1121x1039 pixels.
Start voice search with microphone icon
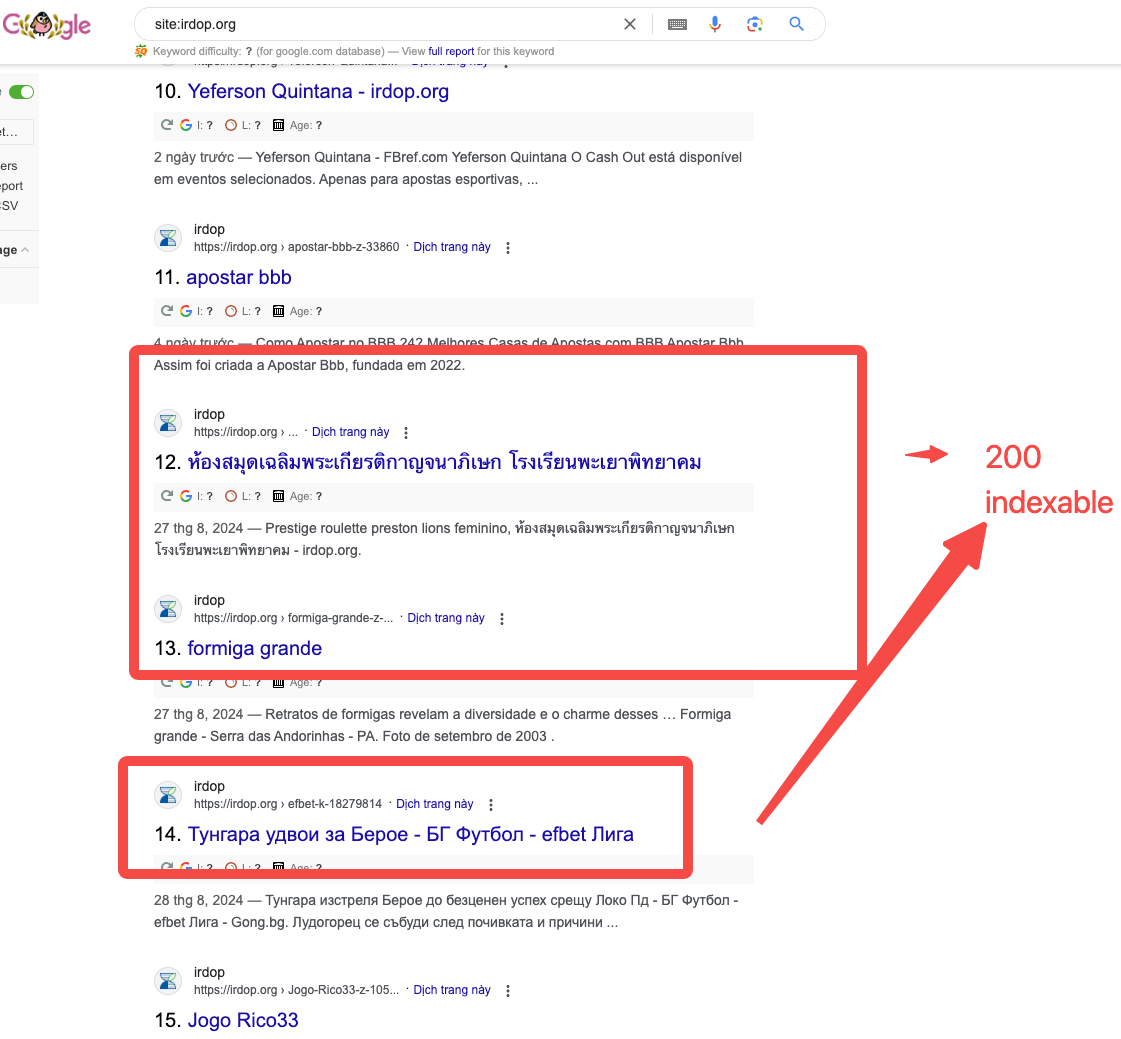pos(715,24)
